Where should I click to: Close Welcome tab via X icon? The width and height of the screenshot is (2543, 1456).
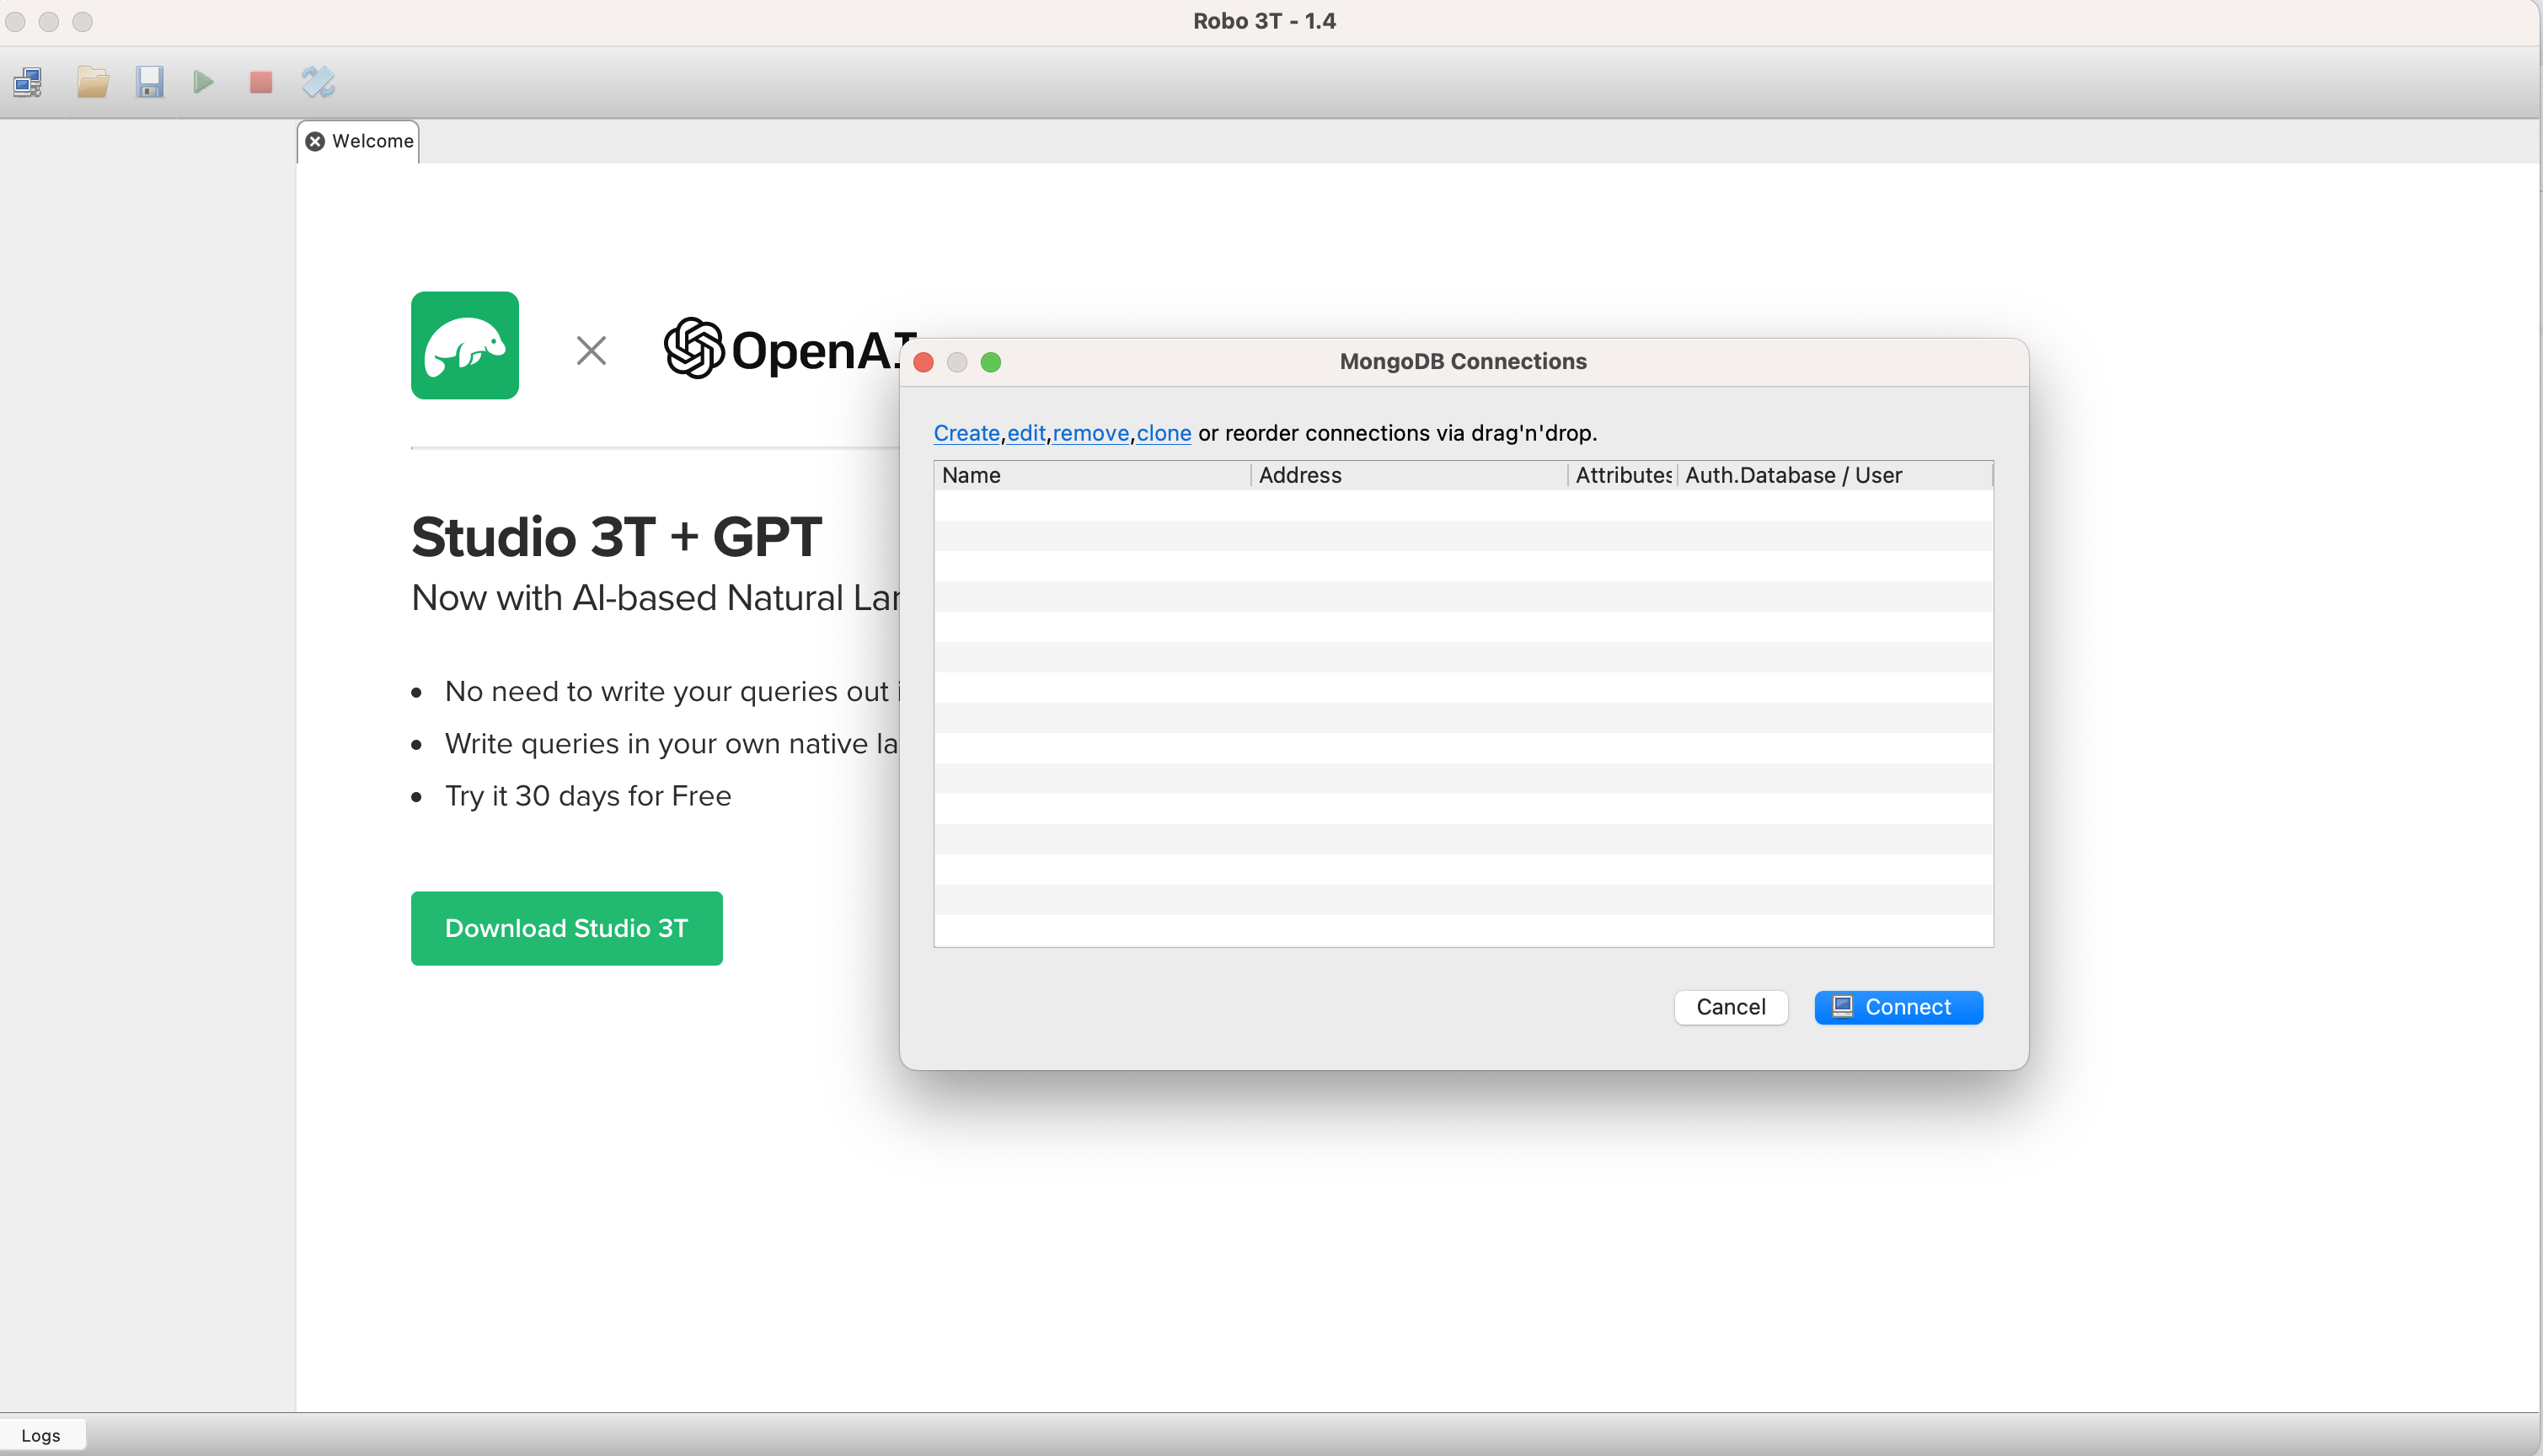[315, 141]
